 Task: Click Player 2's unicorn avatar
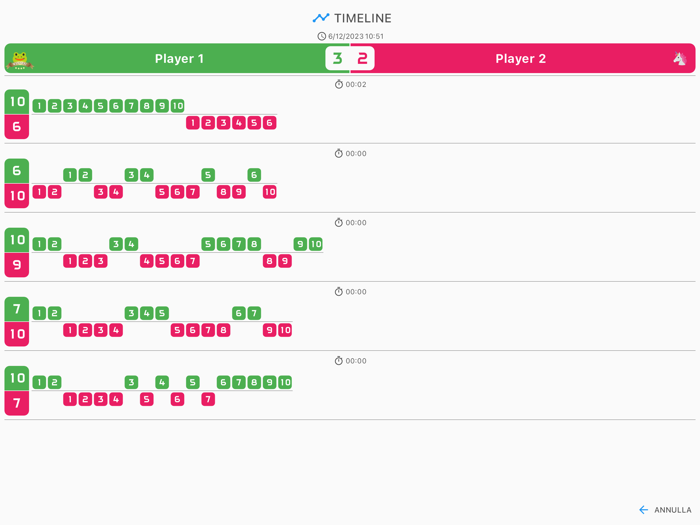(680, 59)
